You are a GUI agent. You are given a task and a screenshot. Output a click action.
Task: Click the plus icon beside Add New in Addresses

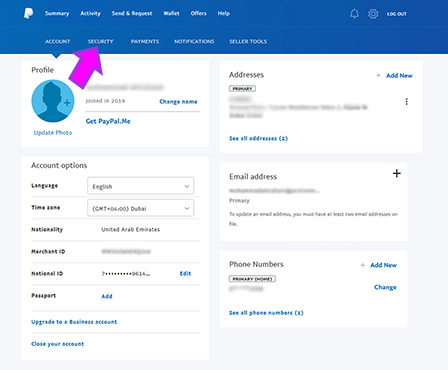pos(378,76)
